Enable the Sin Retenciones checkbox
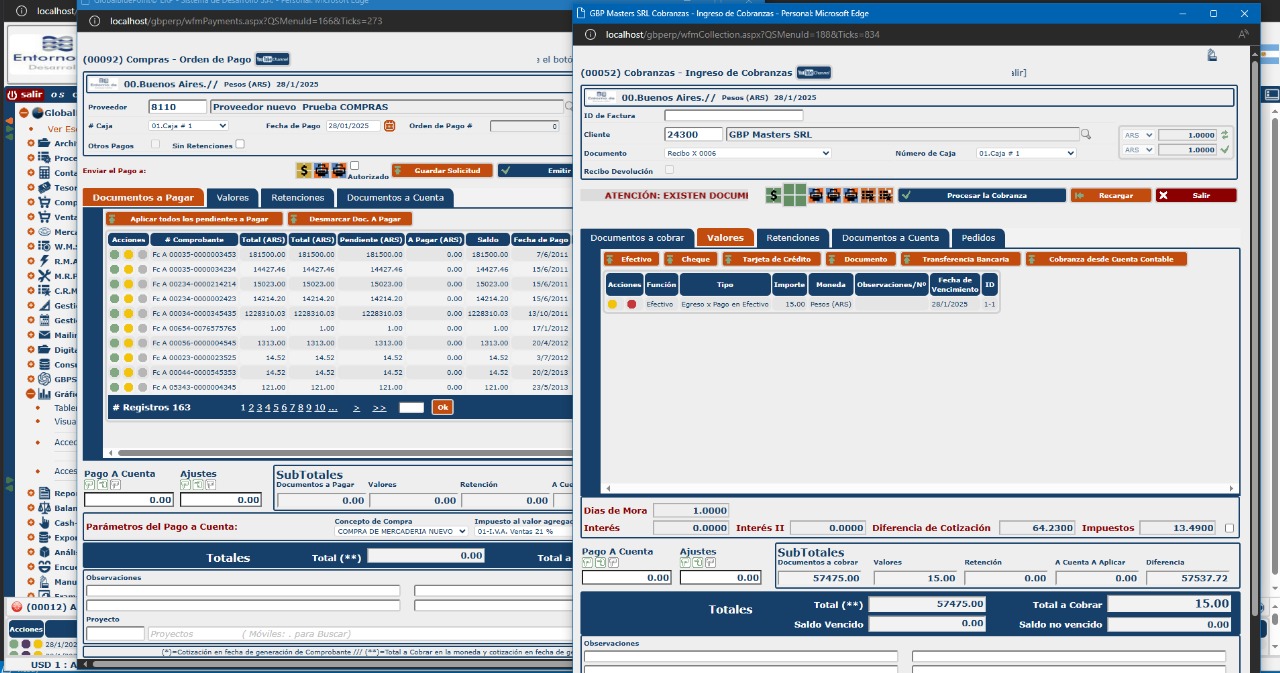 tap(240, 145)
